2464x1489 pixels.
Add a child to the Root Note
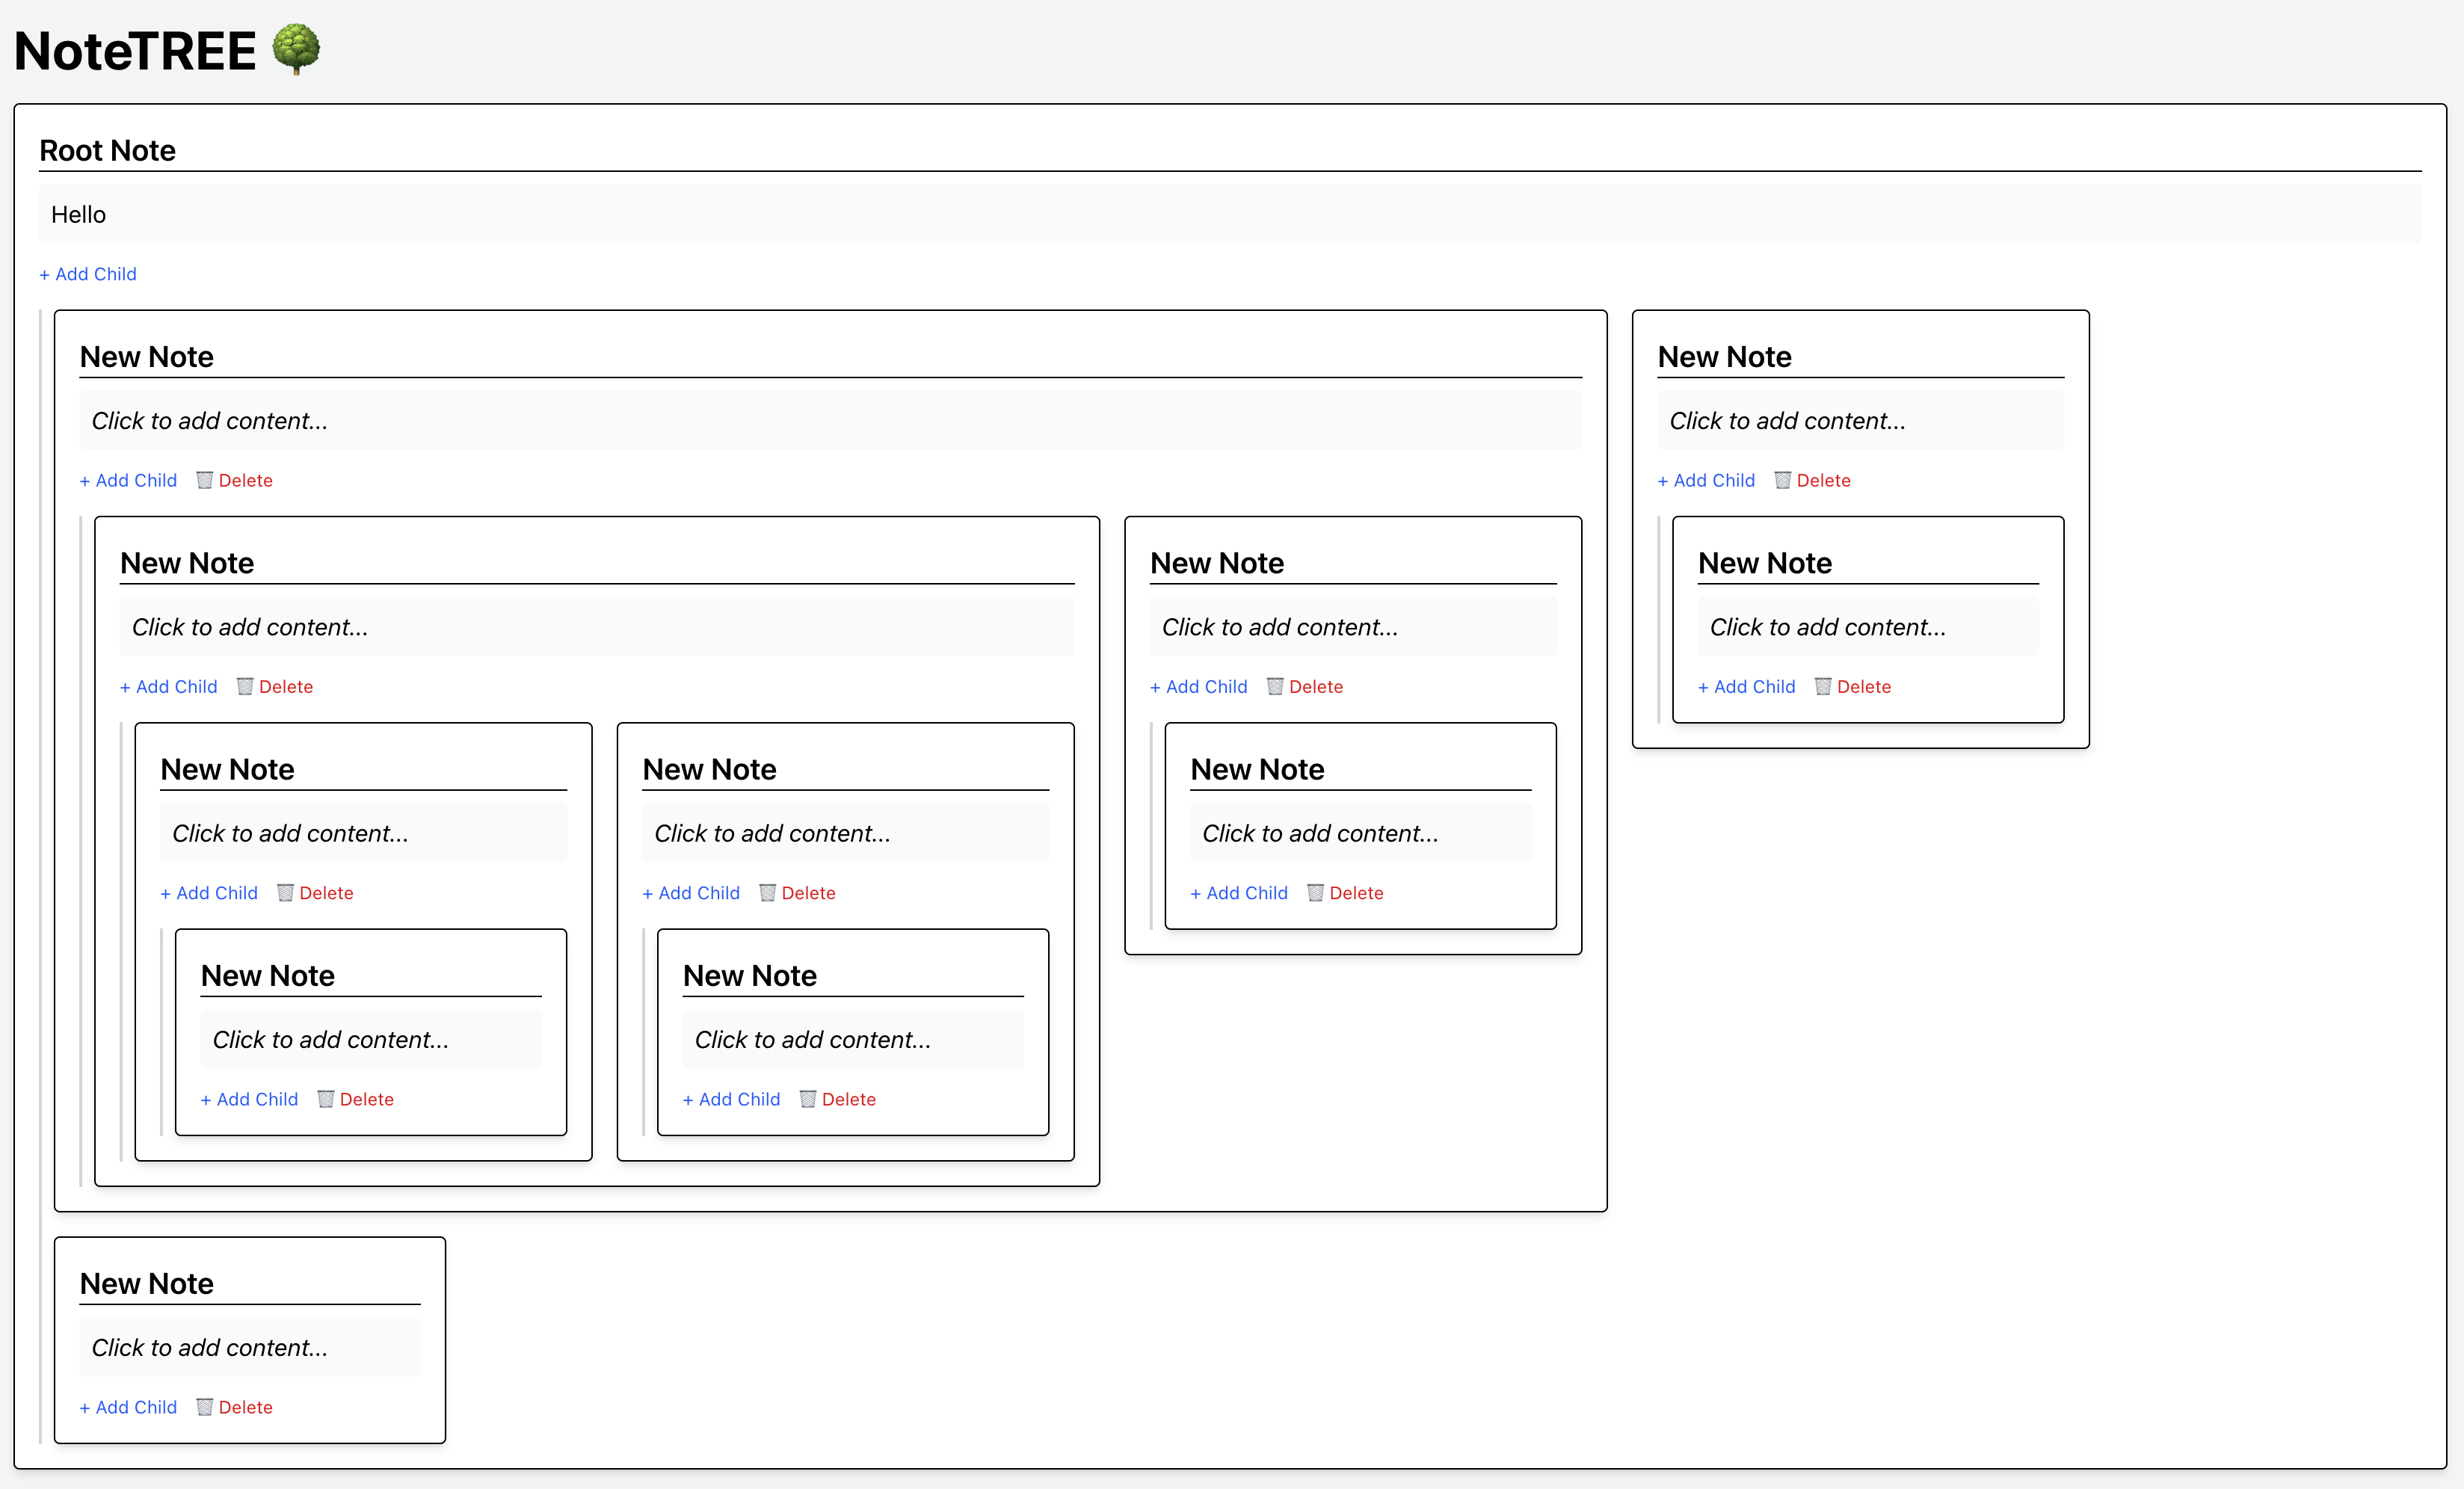point(88,274)
